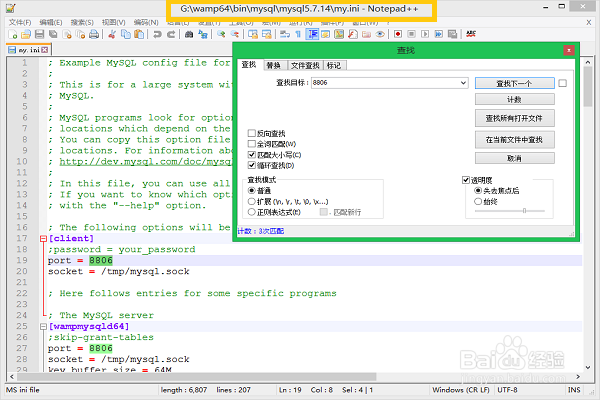Click the Cut scissors icon
The width and height of the screenshot is (600, 400).
112,34
